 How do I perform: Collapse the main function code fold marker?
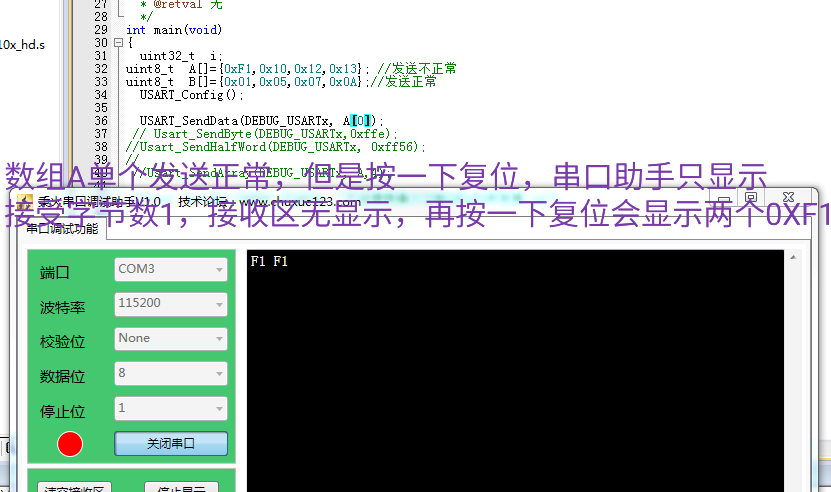coord(121,43)
